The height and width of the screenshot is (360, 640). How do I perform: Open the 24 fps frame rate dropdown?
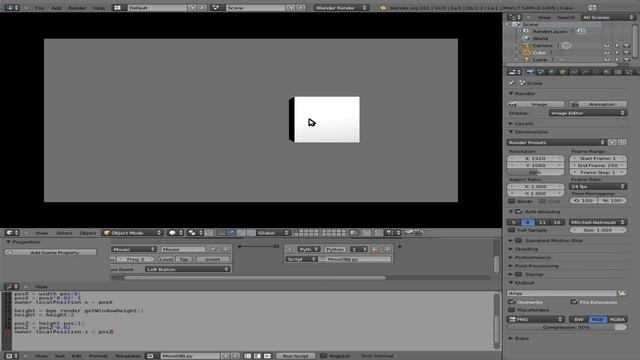pos(598,187)
